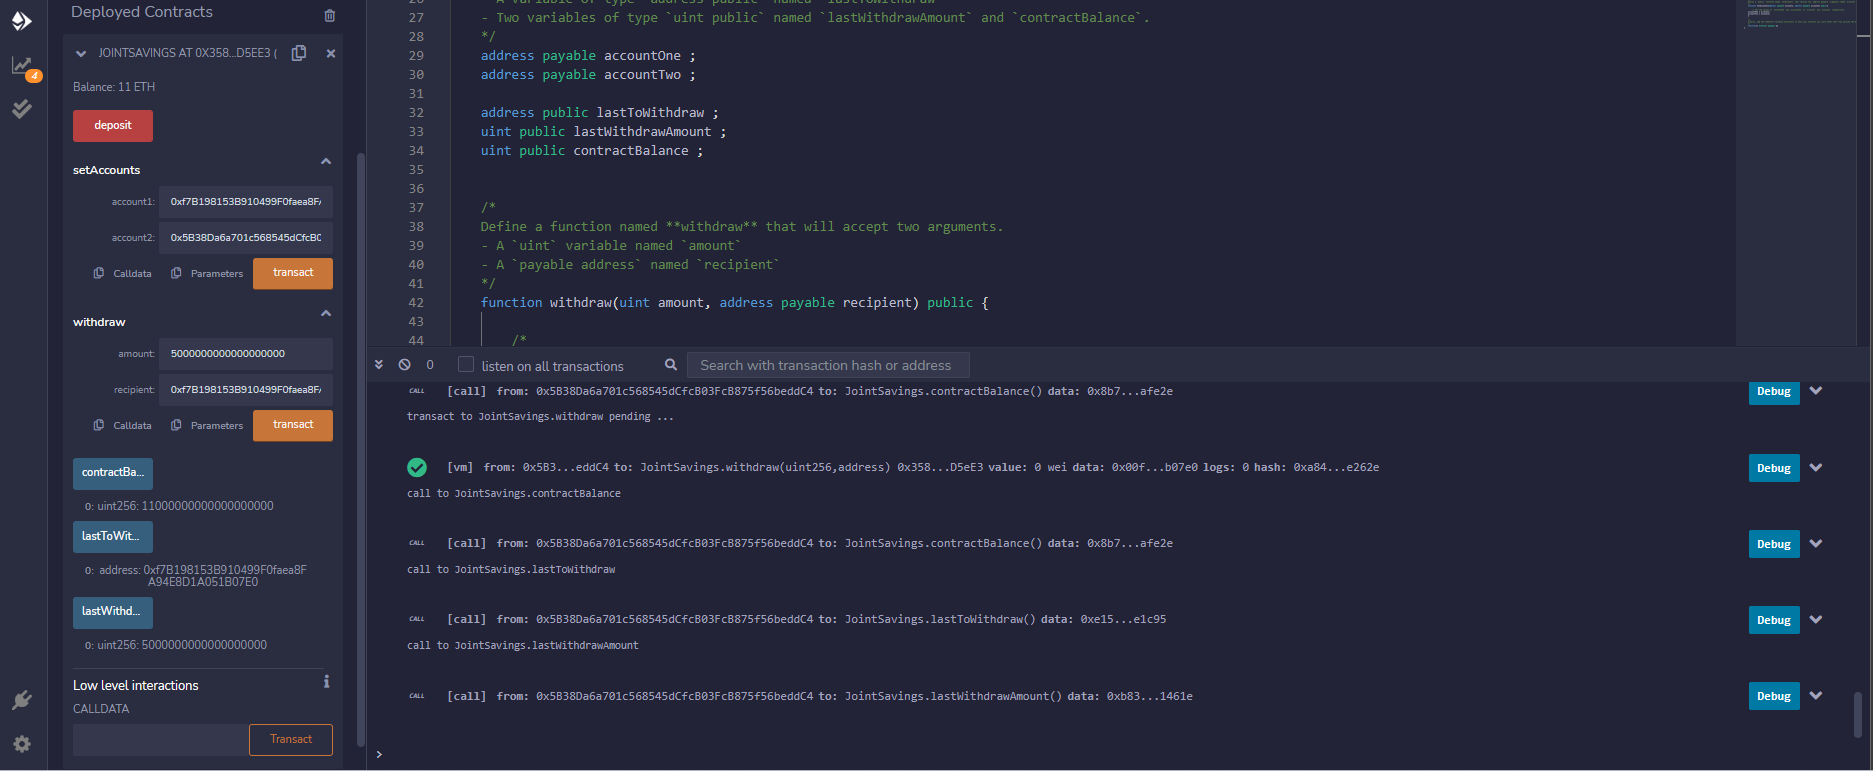Collapse the withdraw function chevron
1873x771 pixels.
pos(326,313)
